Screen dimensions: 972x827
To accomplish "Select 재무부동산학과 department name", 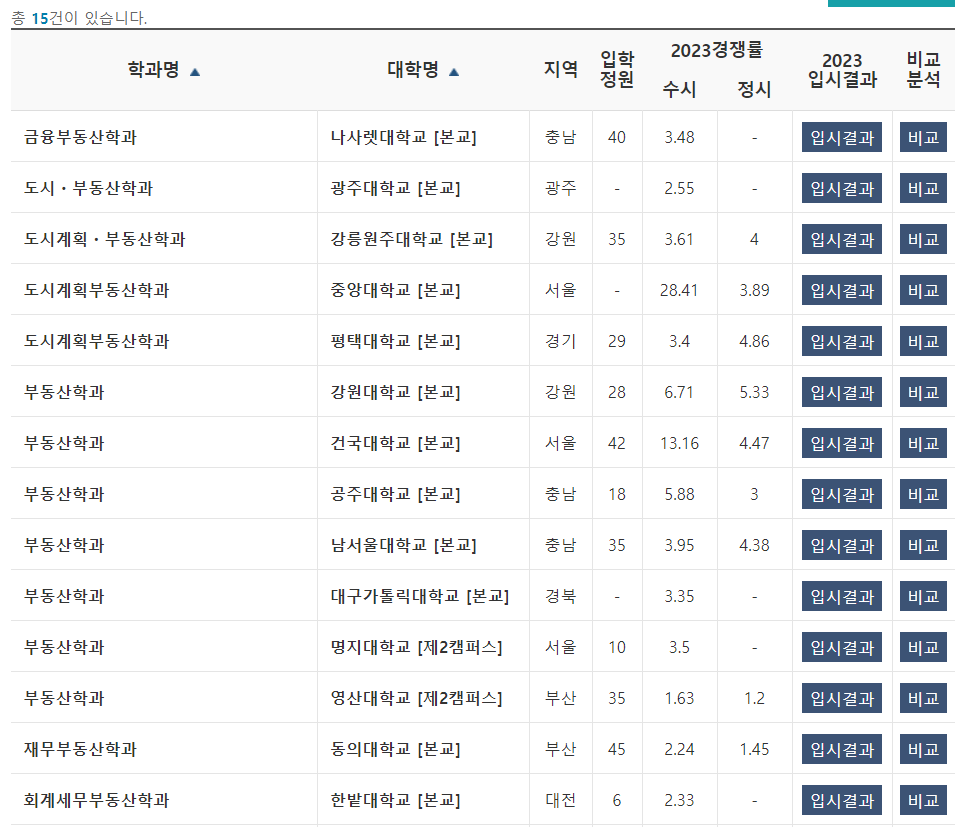I will pos(80,749).
